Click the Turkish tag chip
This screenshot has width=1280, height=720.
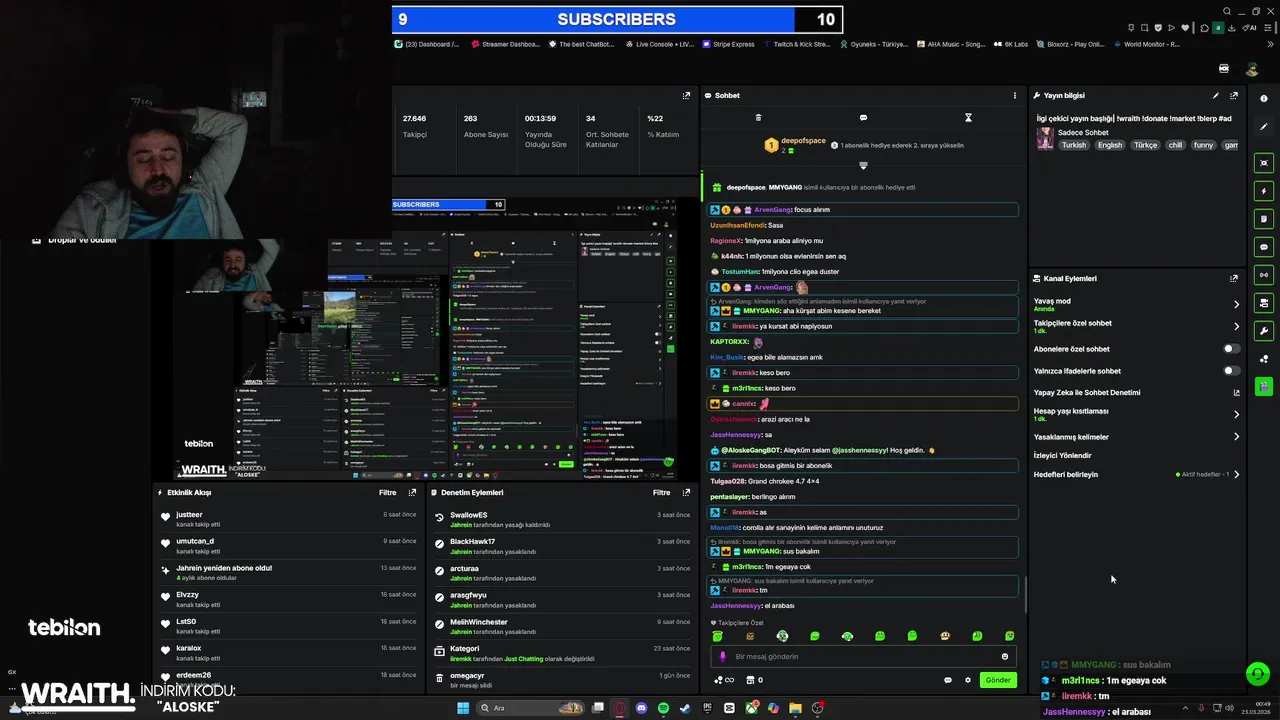coord(1074,145)
